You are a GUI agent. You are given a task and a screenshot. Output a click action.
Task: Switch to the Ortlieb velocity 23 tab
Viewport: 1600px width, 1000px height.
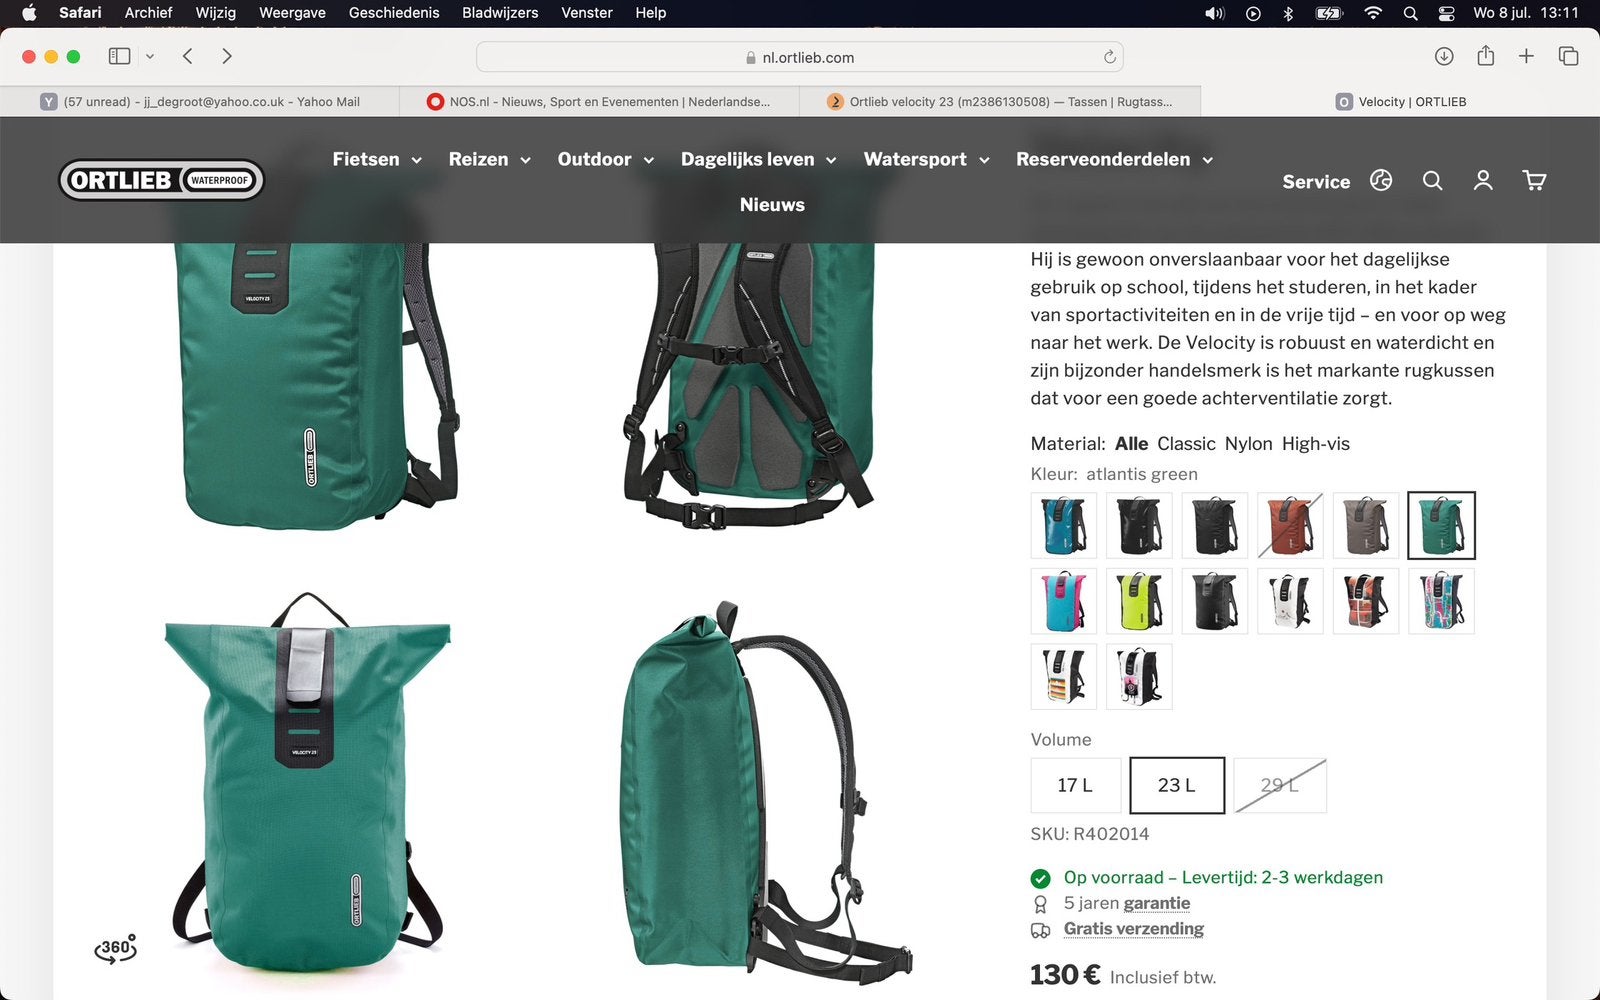[x=1000, y=101]
